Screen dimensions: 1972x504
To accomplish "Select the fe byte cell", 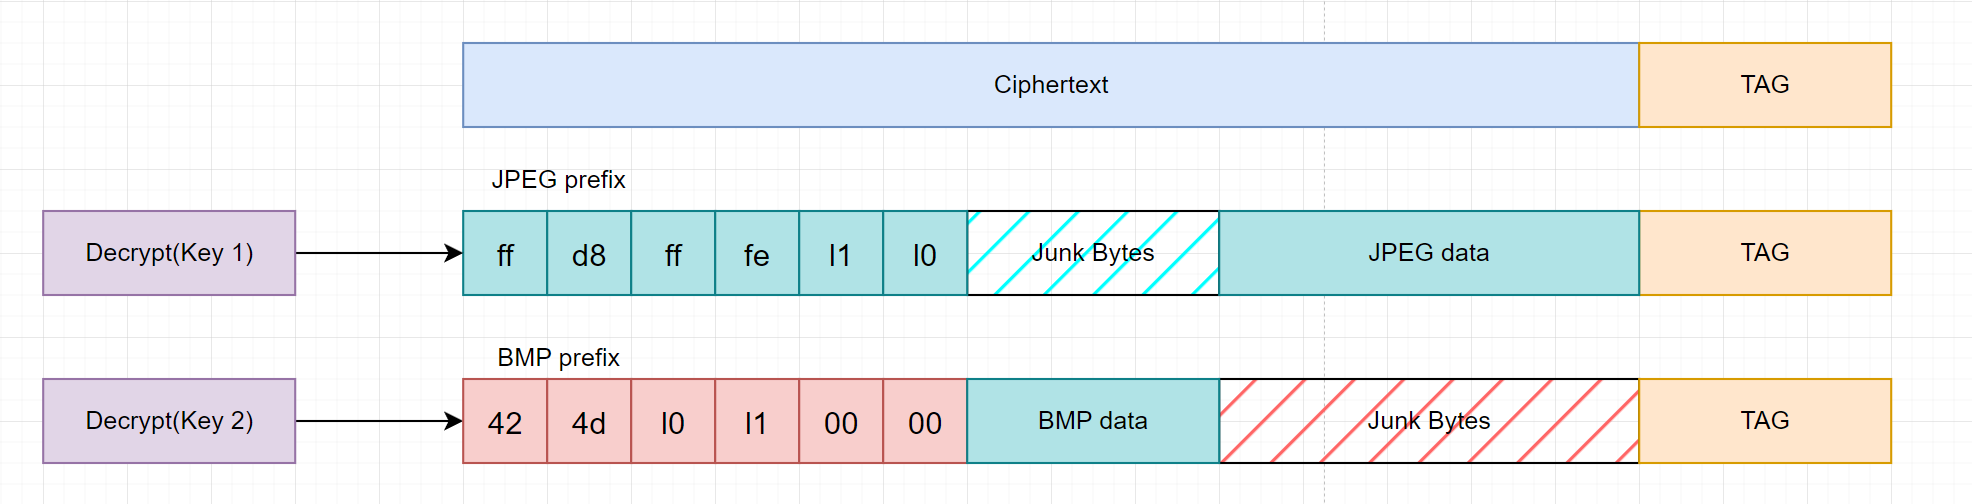I will pos(757,254).
